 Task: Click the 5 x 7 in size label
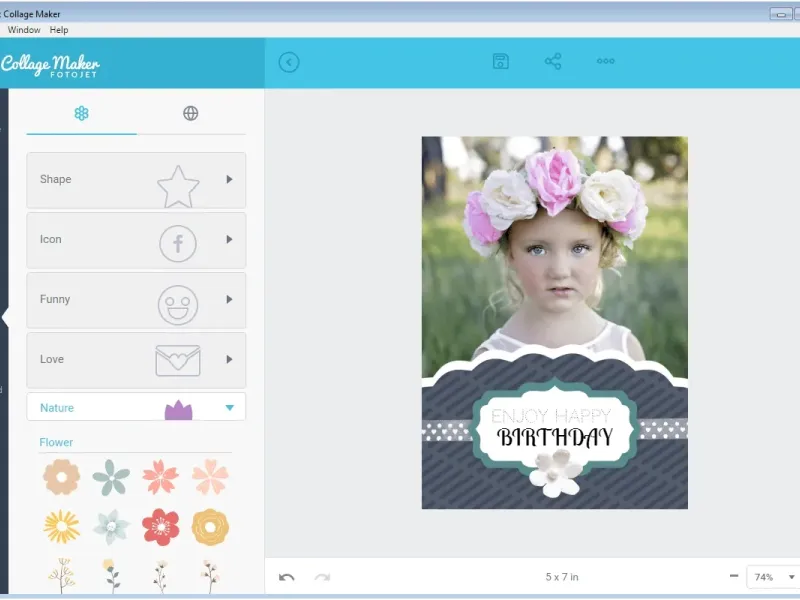point(562,577)
